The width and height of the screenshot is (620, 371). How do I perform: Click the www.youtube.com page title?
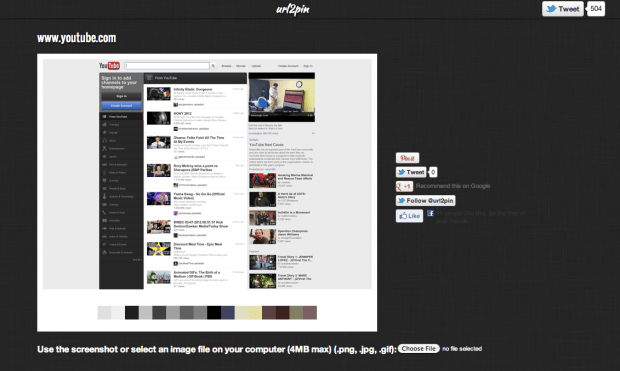[x=77, y=38]
